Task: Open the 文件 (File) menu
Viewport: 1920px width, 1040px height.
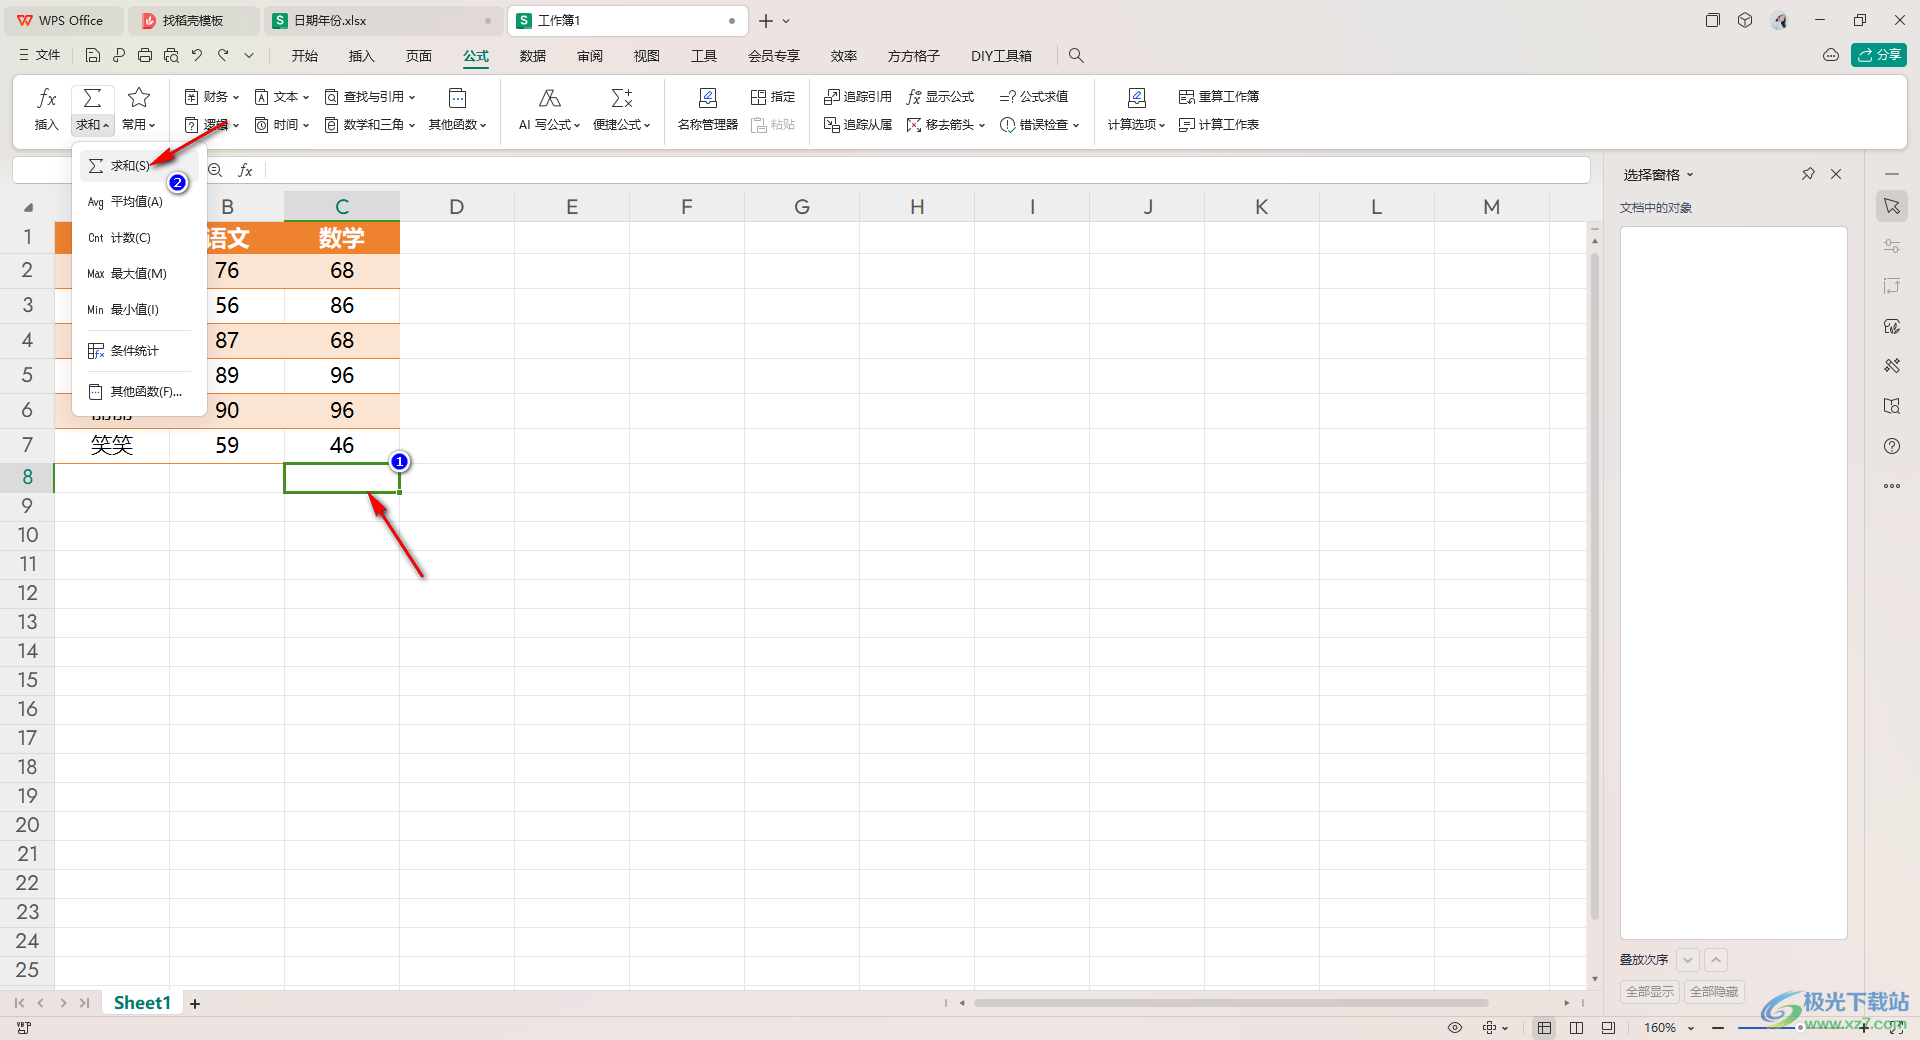Action: tap(40, 56)
